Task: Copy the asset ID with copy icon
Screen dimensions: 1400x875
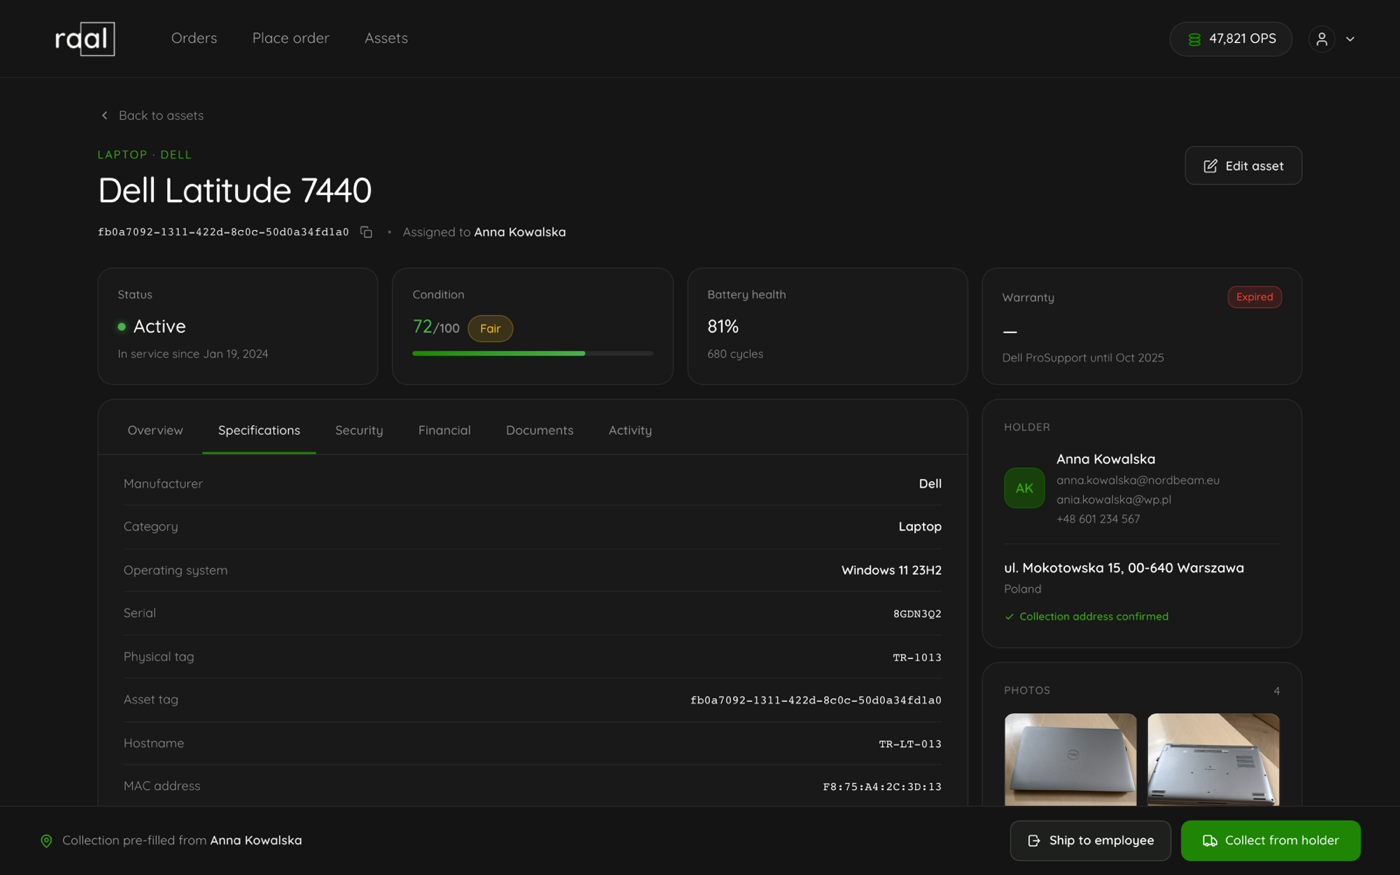Action: (366, 232)
